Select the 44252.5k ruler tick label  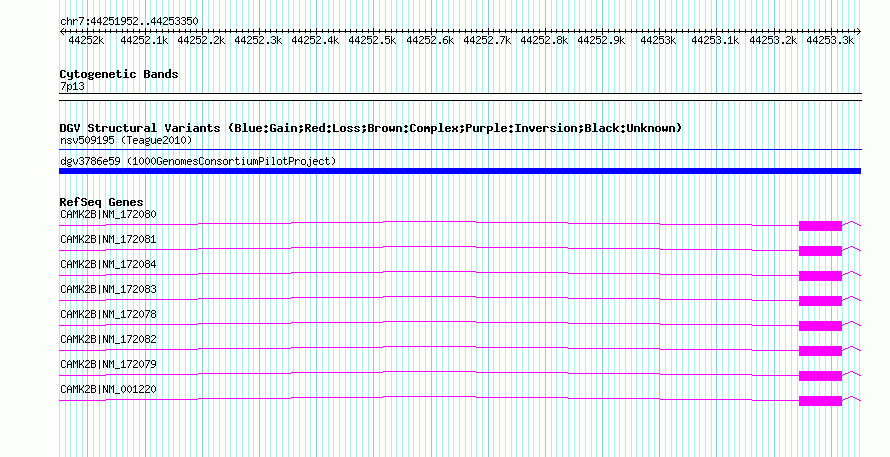coord(372,40)
